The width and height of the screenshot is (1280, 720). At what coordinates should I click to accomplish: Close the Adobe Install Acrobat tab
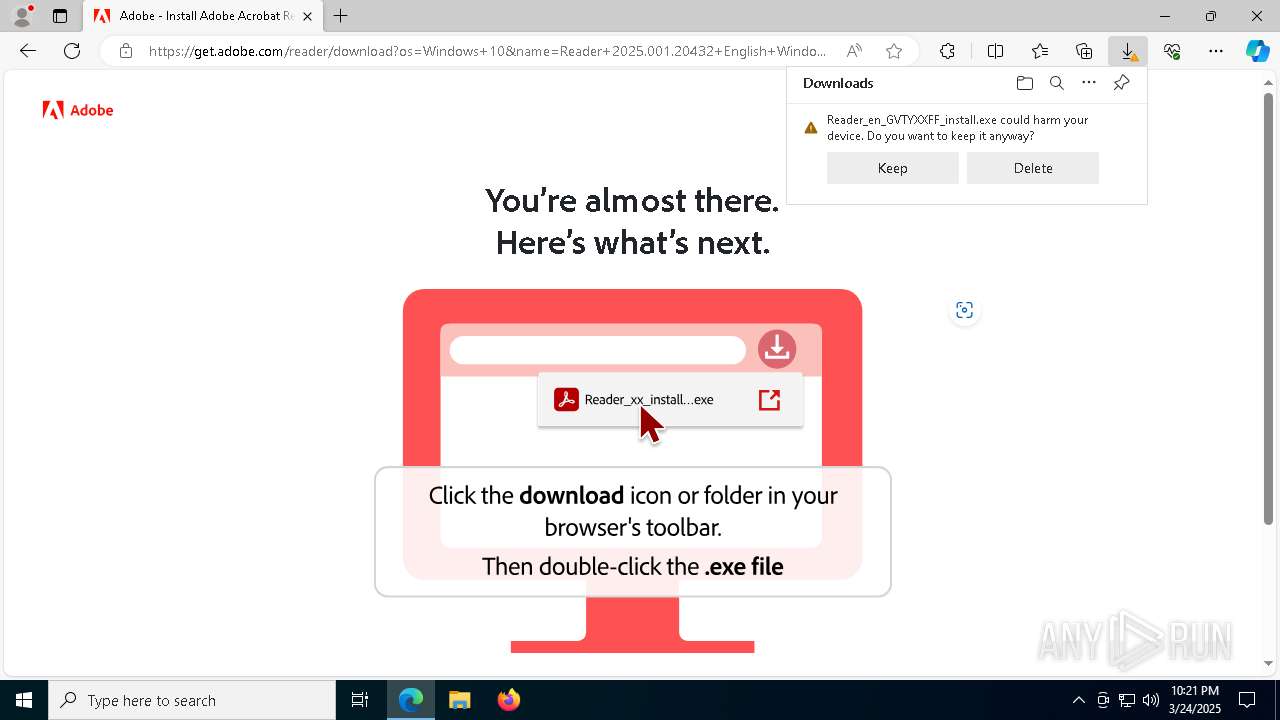pyautogui.click(x=307, y=16)
